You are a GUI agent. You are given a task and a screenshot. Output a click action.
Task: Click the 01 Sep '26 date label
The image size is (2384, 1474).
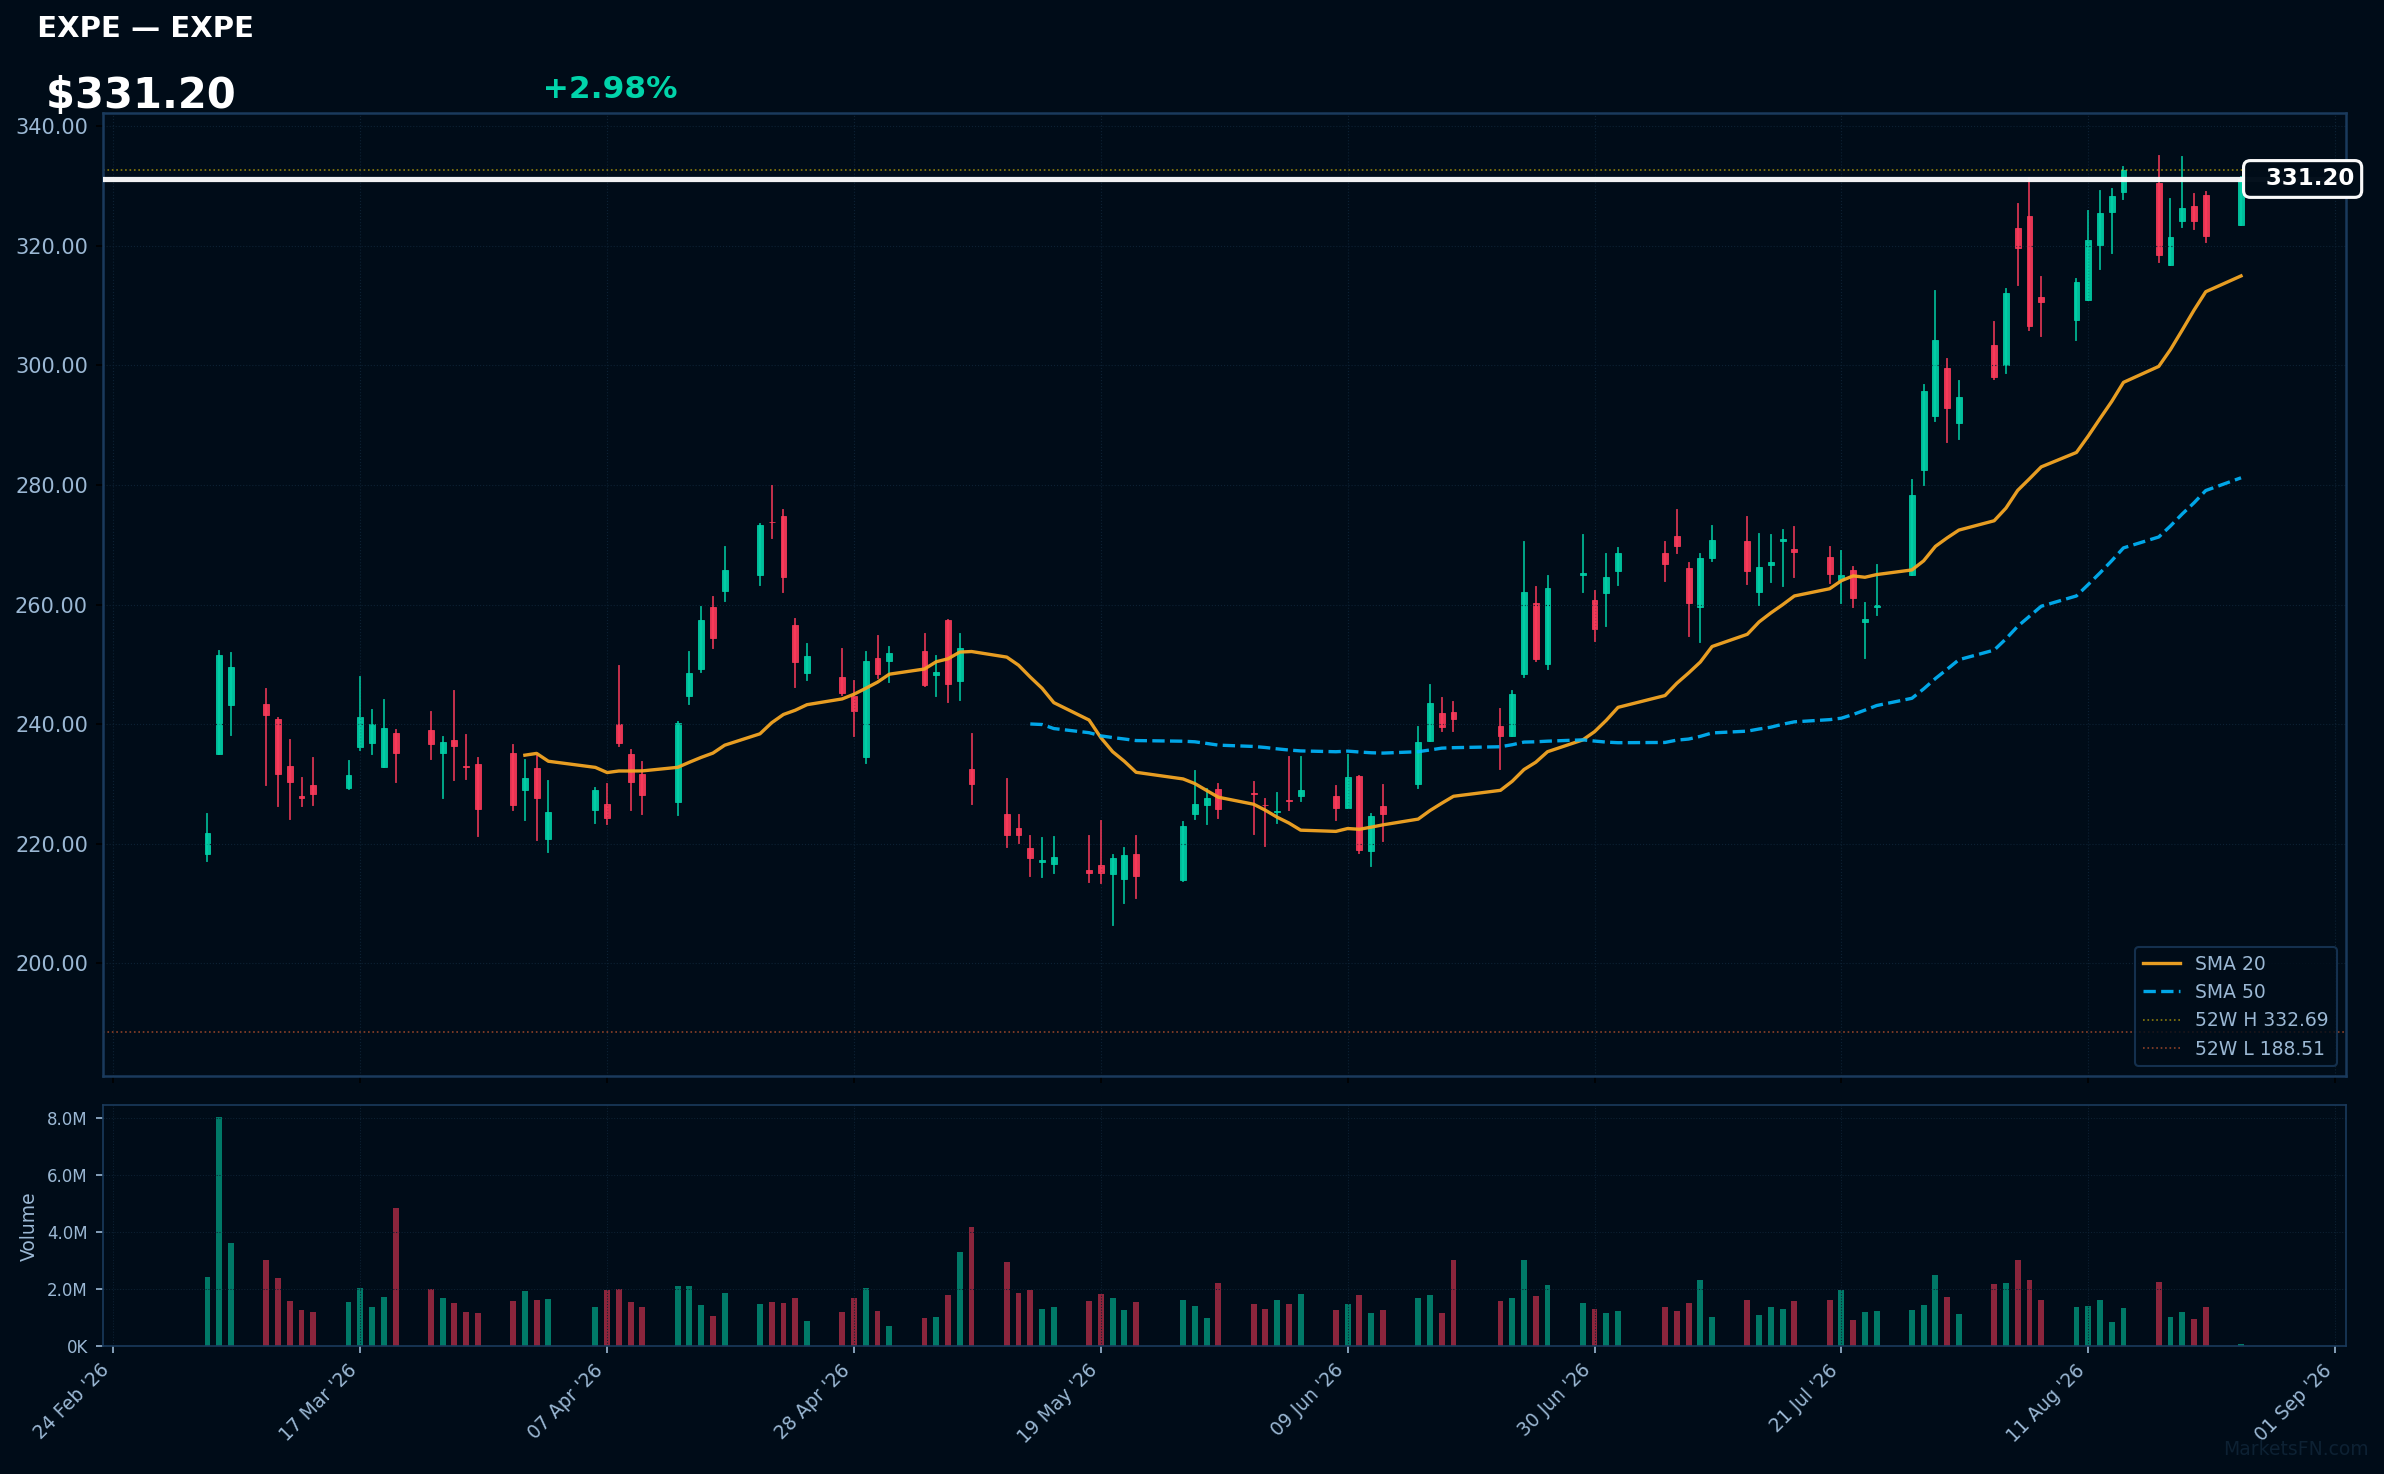2293,1401
